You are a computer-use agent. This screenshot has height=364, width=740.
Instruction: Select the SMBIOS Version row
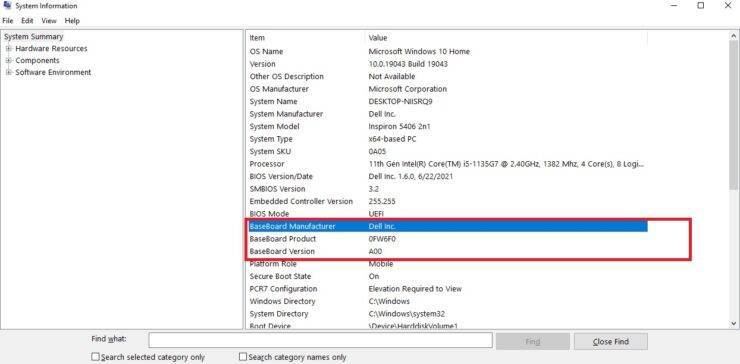pos(447,189)
